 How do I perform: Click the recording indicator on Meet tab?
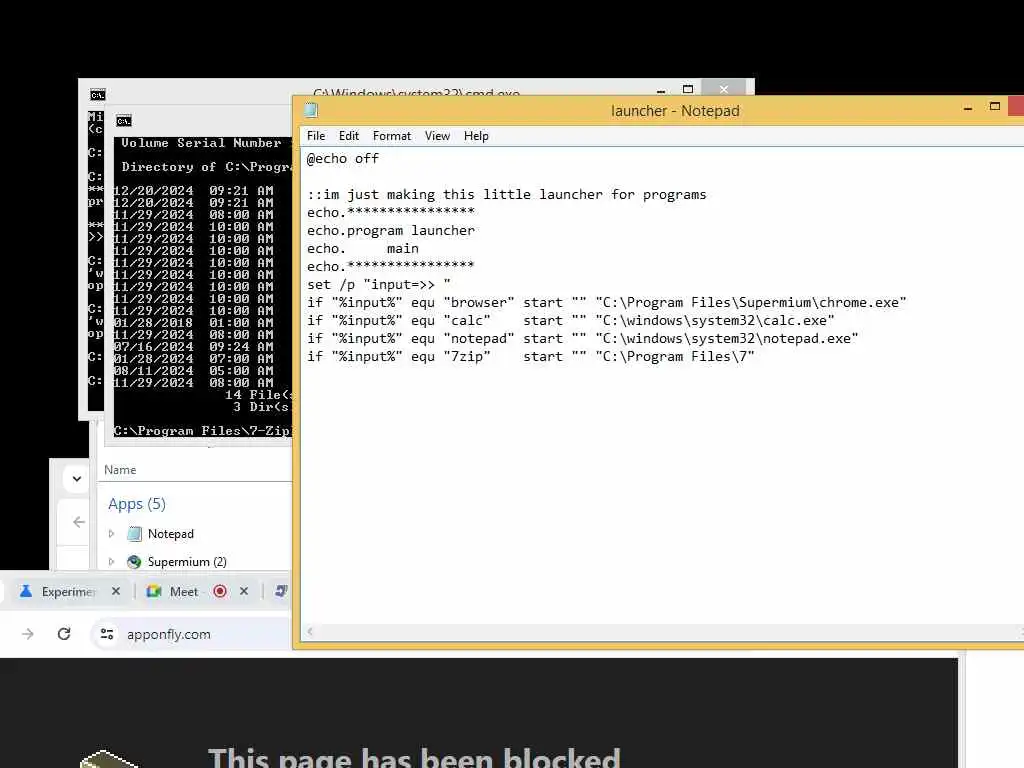click(220, 591)
